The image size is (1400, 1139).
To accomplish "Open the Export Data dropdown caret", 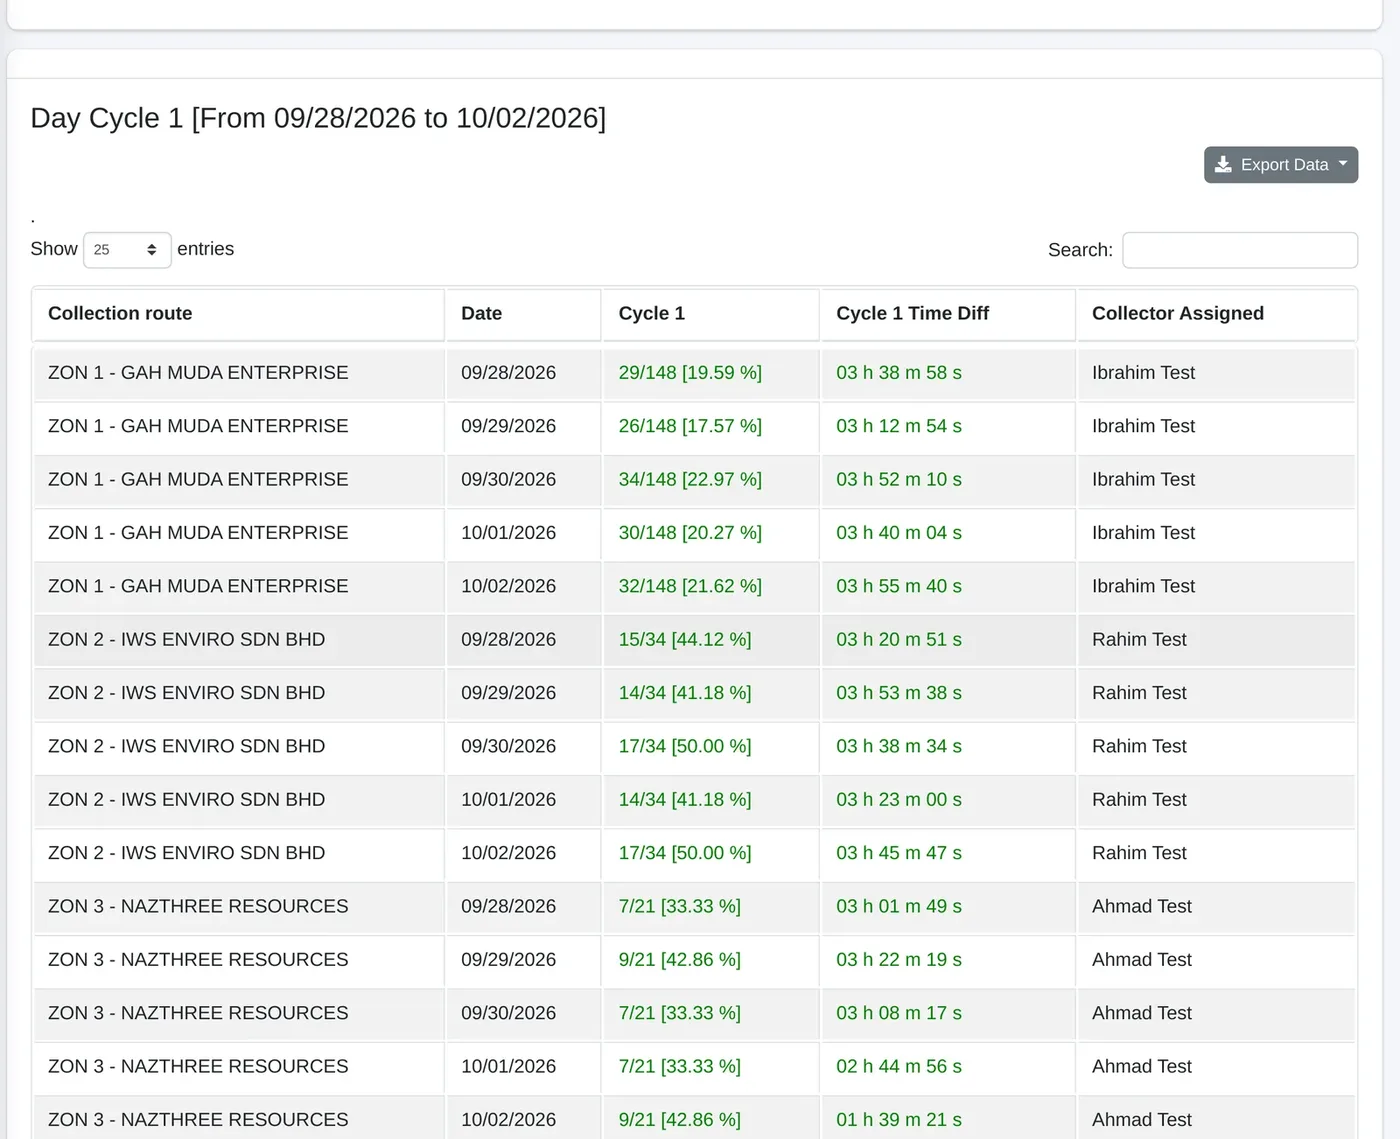I will 1343,164.
